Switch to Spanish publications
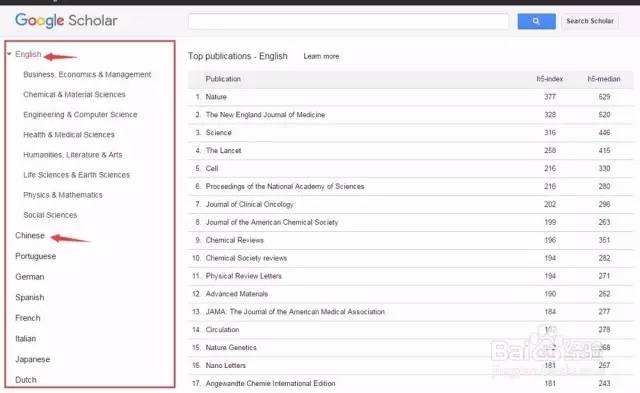The image size is (640, 393). [29, 298]
